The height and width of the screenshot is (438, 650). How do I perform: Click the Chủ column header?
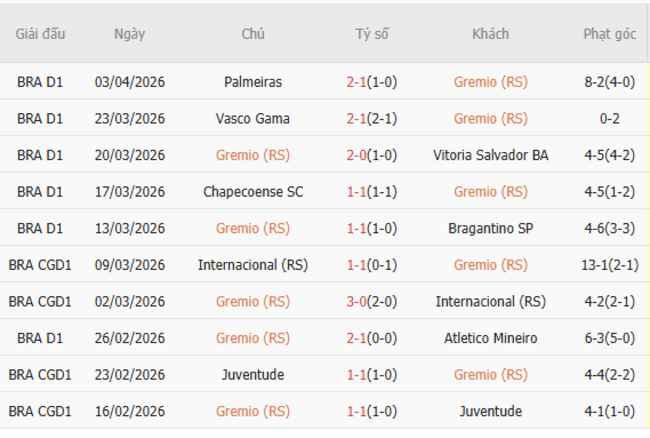(253, 34)
